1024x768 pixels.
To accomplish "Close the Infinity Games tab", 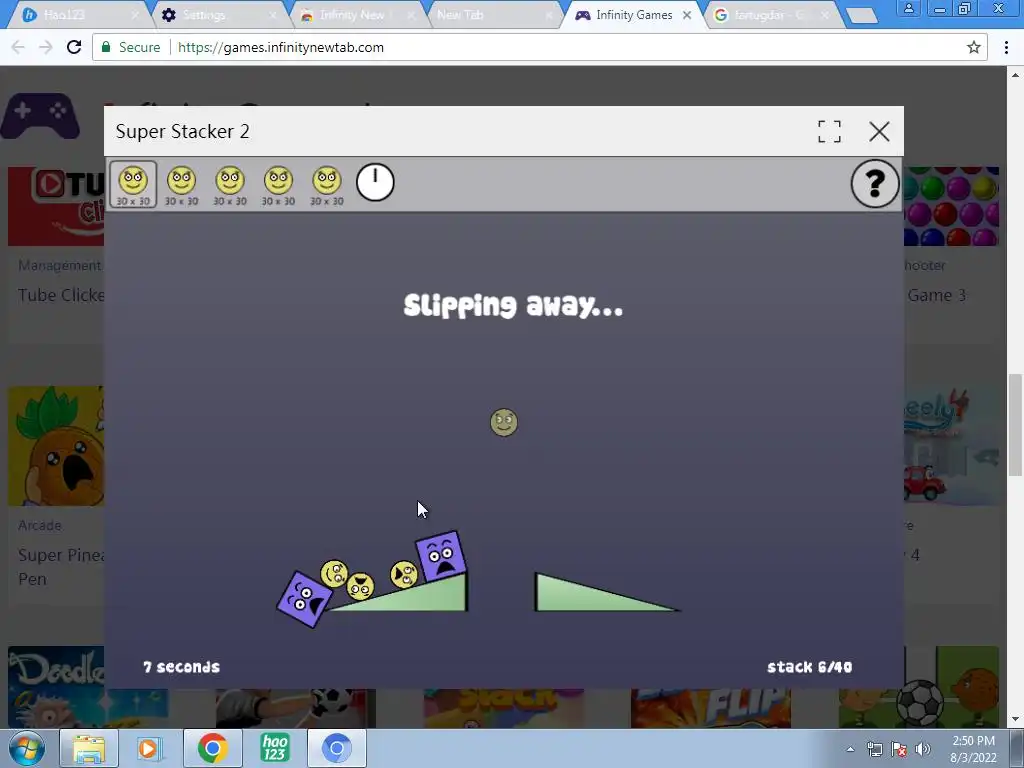I will point(687,15).
